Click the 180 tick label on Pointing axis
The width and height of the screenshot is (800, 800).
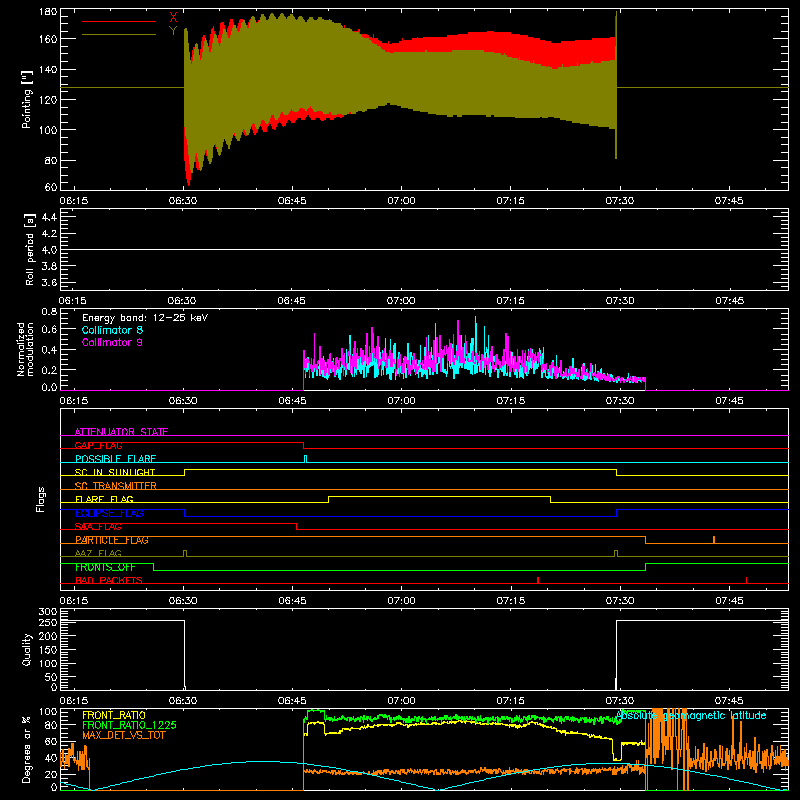[x=48, y=11]
